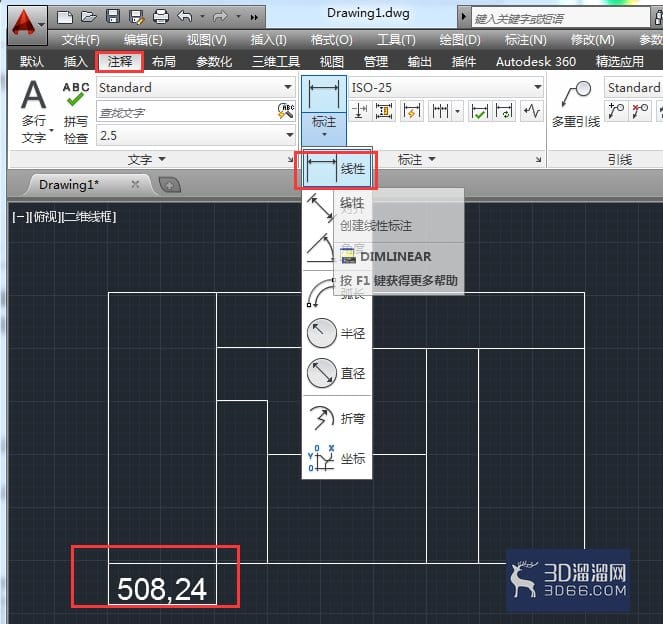Viewport: 663px width, 624px height.
Task: Switch to the 布局 ribbon tab
Action: [x=164, y=62]
